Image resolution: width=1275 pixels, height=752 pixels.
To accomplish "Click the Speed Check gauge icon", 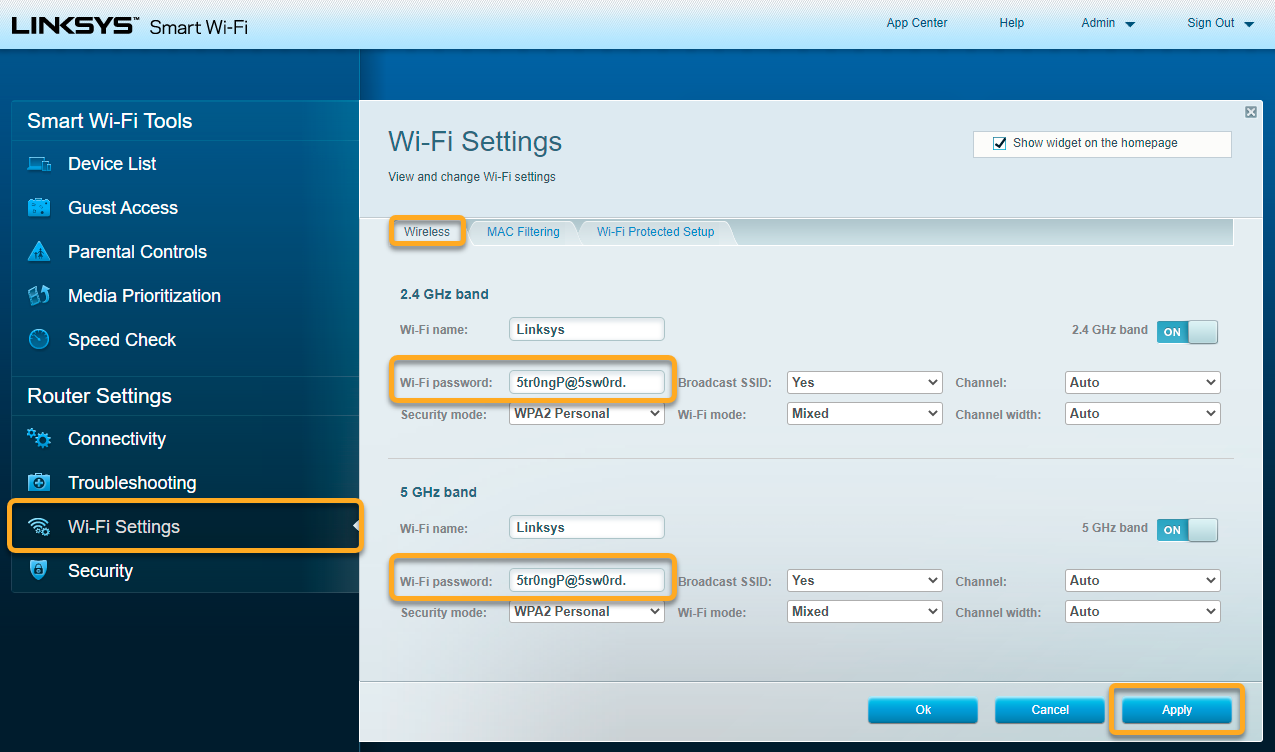I will [x=39, y=340].
